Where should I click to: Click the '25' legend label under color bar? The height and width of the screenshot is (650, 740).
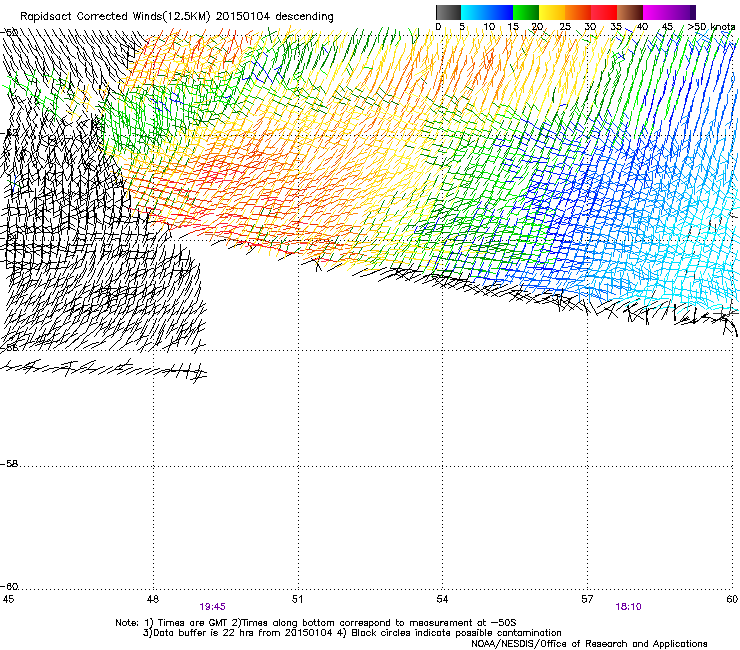tap(565, 27)
